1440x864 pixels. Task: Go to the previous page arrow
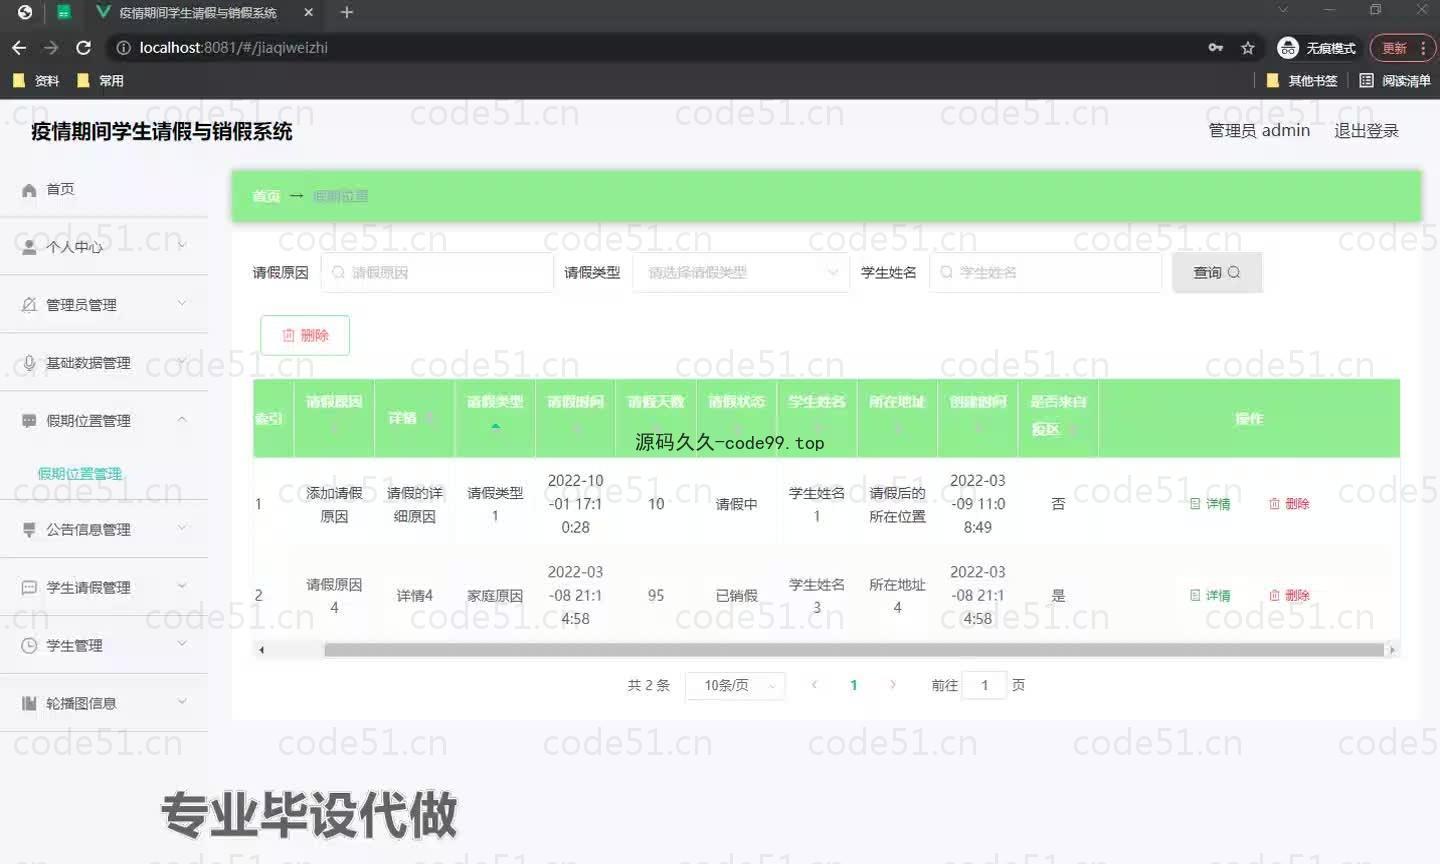(x=814, y=685)
